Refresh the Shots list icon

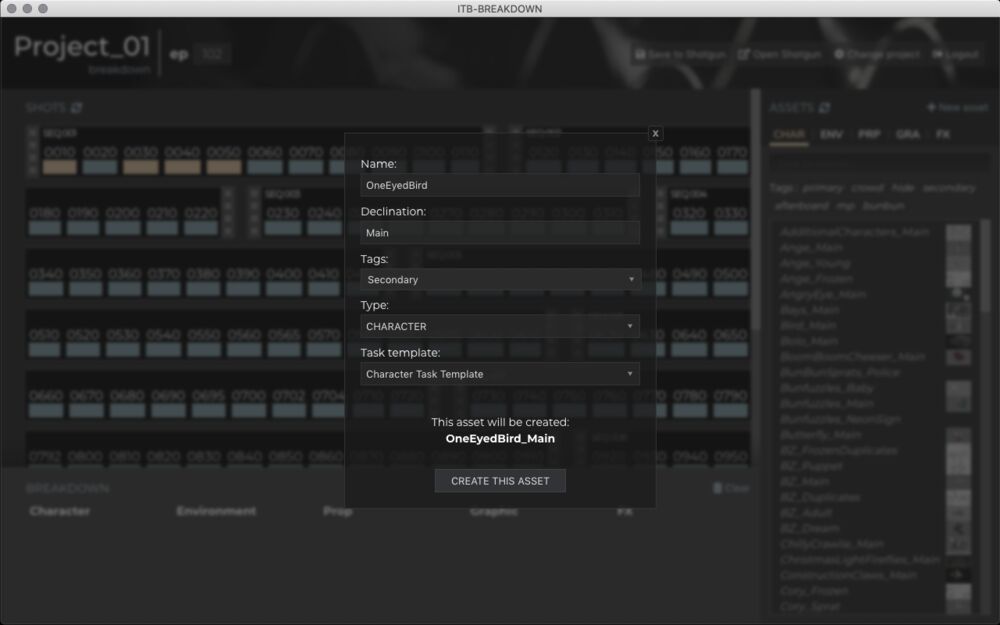[76, 108]
